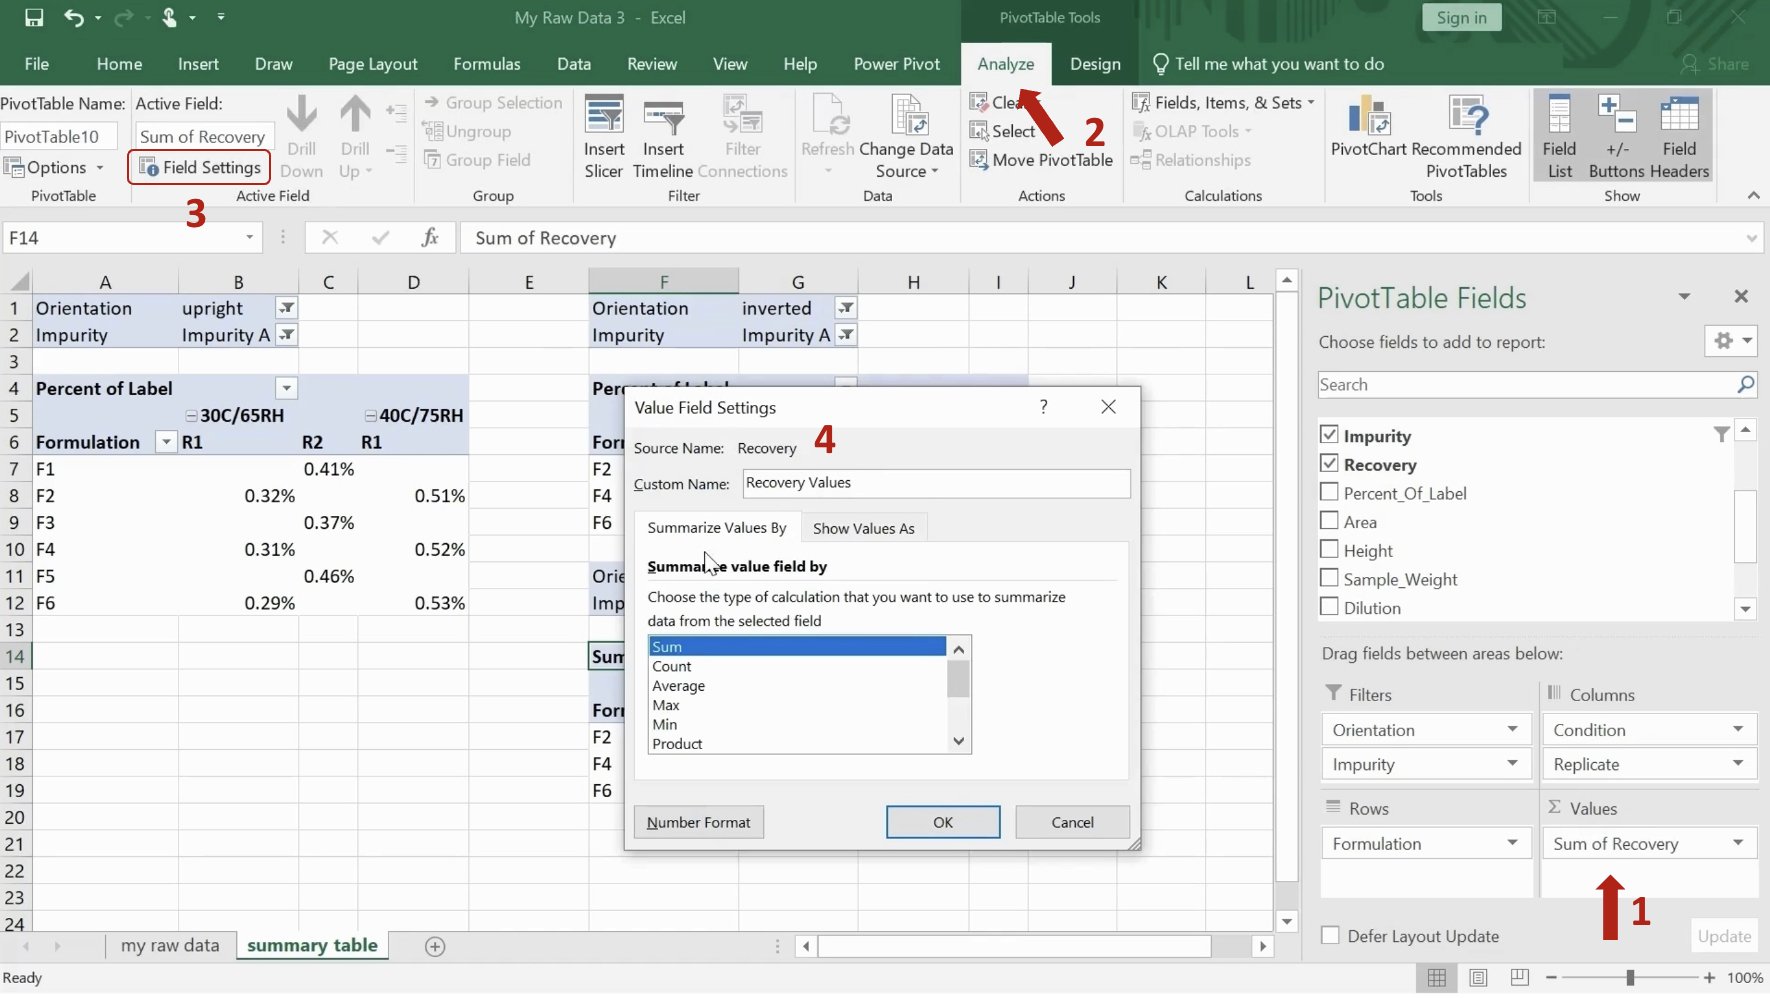Open the Orientation filter dropdown in cell B1
Screen dimensions: 1770x998
(x=287, y=308)
